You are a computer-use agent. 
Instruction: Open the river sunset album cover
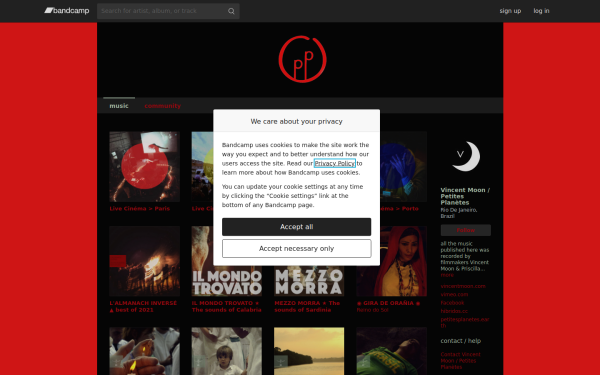(x=309, y=351)
